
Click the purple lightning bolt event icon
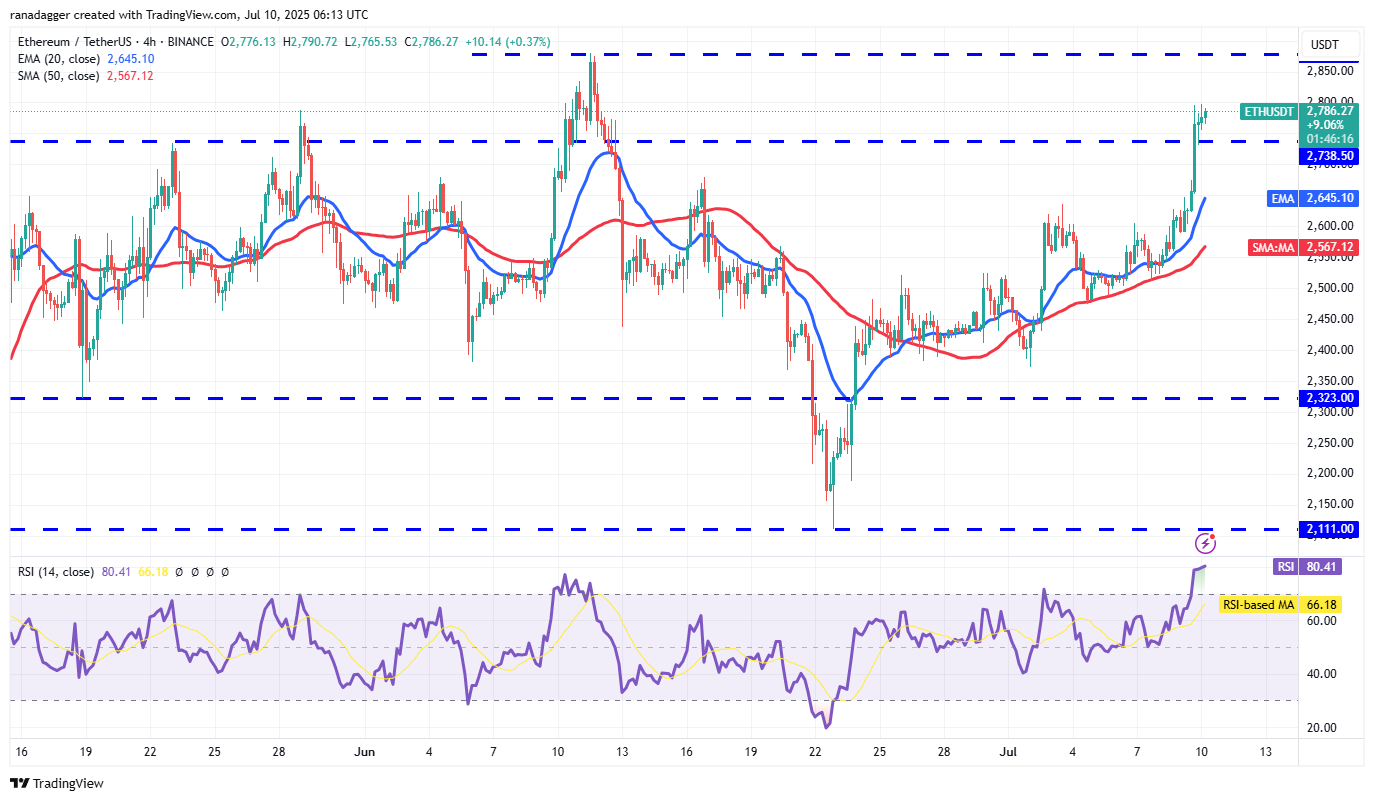1205,544
